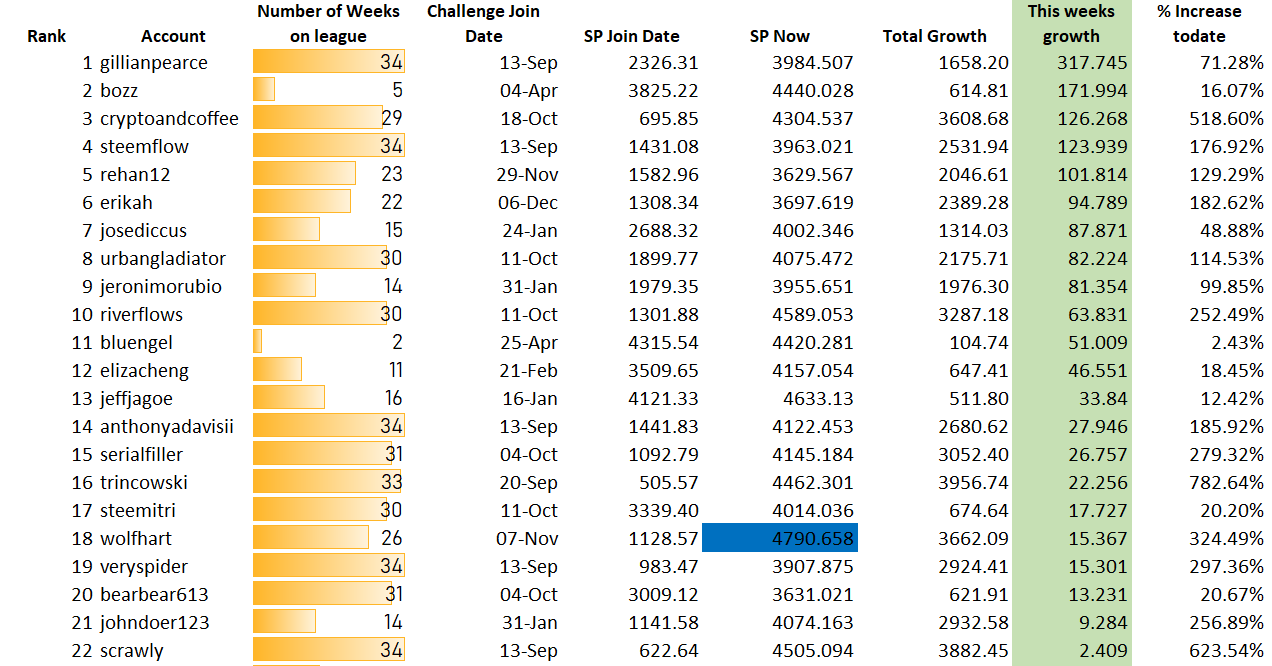Select the trincowski account cell
Screen dimensions: 1272x666
[144, 482]
